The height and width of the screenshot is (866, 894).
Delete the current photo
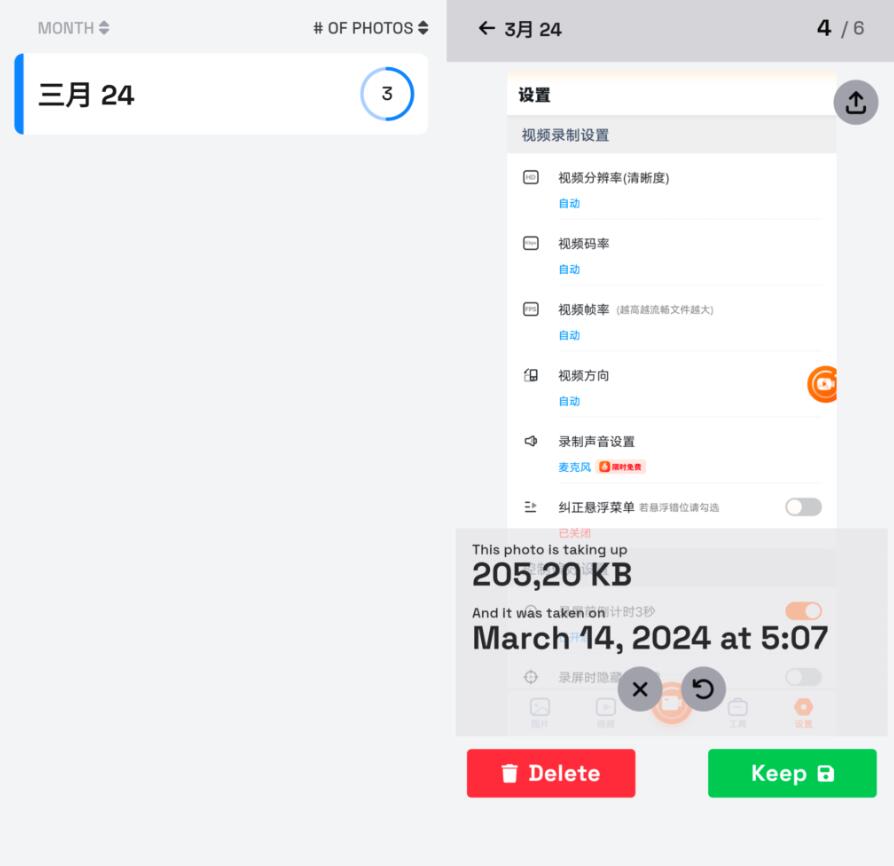pyautogui.click(x=551, y=773)
